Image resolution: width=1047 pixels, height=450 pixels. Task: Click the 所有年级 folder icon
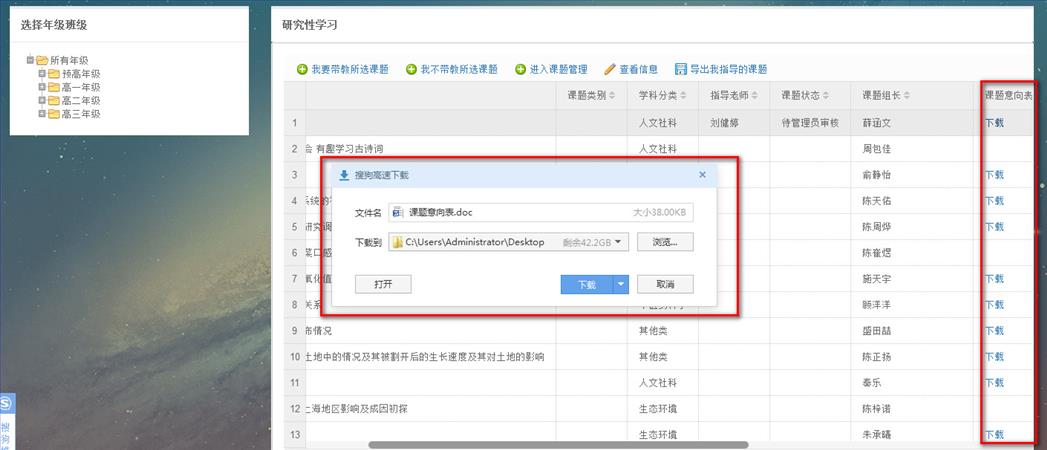click(x=42, y=60)
